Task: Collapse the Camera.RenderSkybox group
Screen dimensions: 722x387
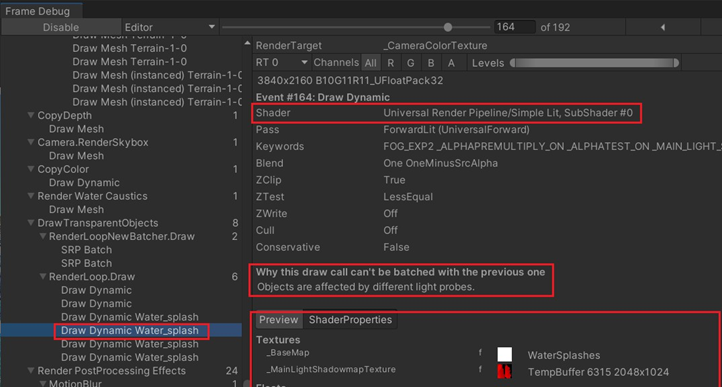Action: pyautogui.click(x=31, y=143)
